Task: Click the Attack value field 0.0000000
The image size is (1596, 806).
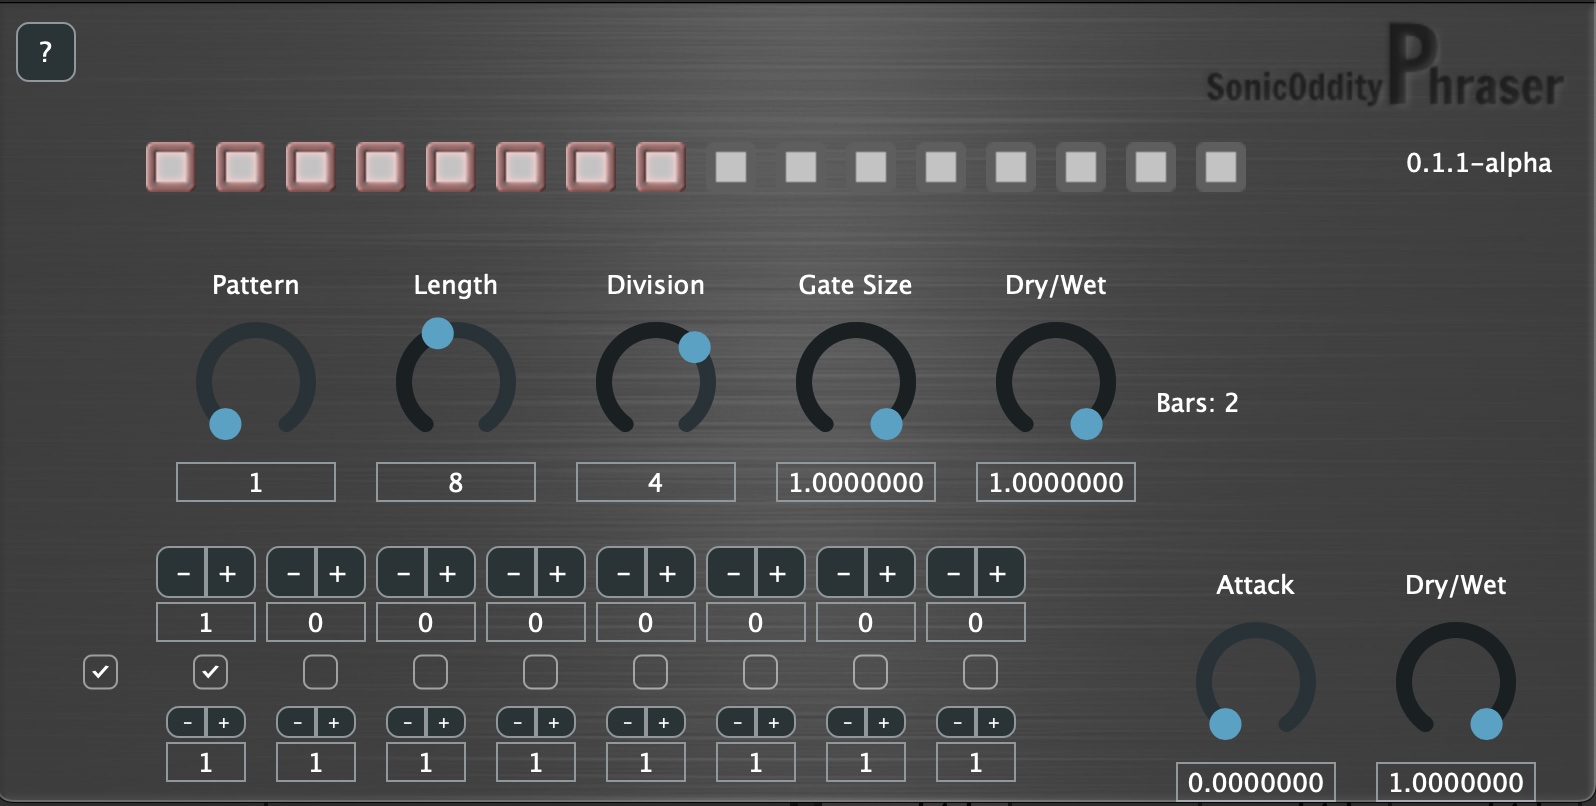Action: [1256, 782]
